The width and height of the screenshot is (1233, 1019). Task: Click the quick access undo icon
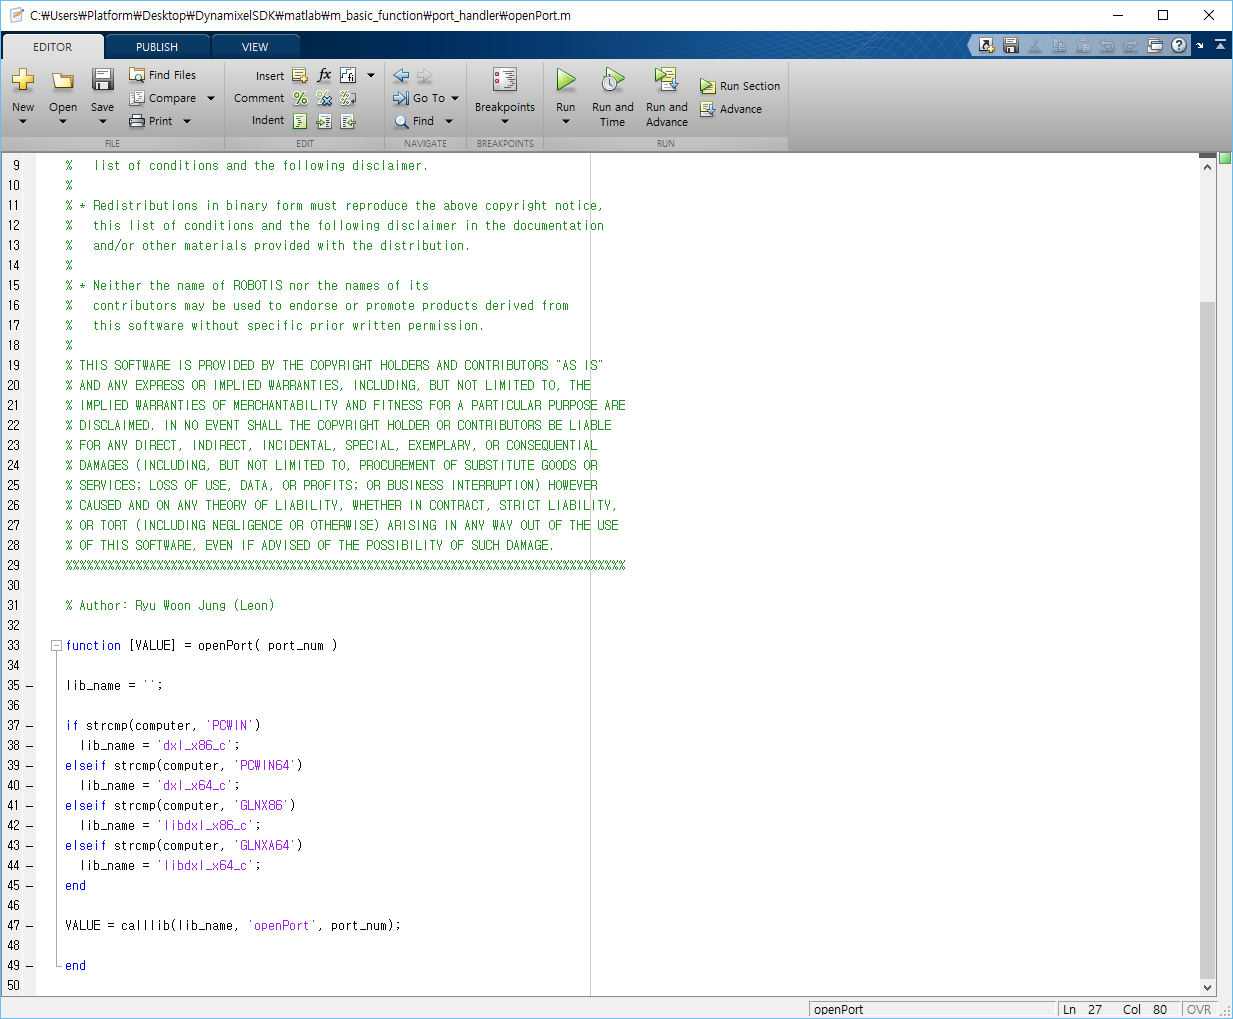click(x=1107, y=45)
